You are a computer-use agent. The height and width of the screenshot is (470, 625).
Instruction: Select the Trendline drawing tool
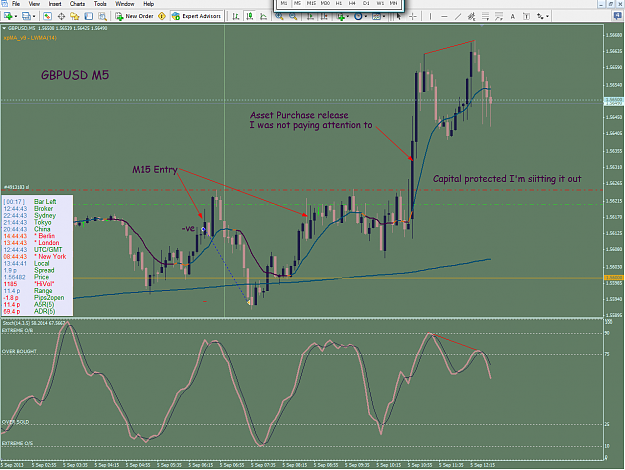pyautogui.click(x=458, y=16)
